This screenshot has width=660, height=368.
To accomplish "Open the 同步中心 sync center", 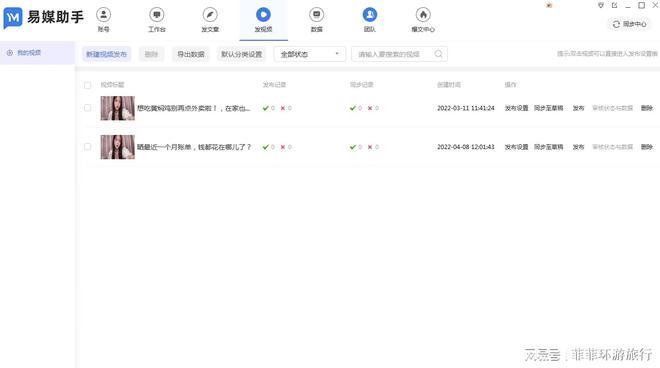I will pos(629,24).
